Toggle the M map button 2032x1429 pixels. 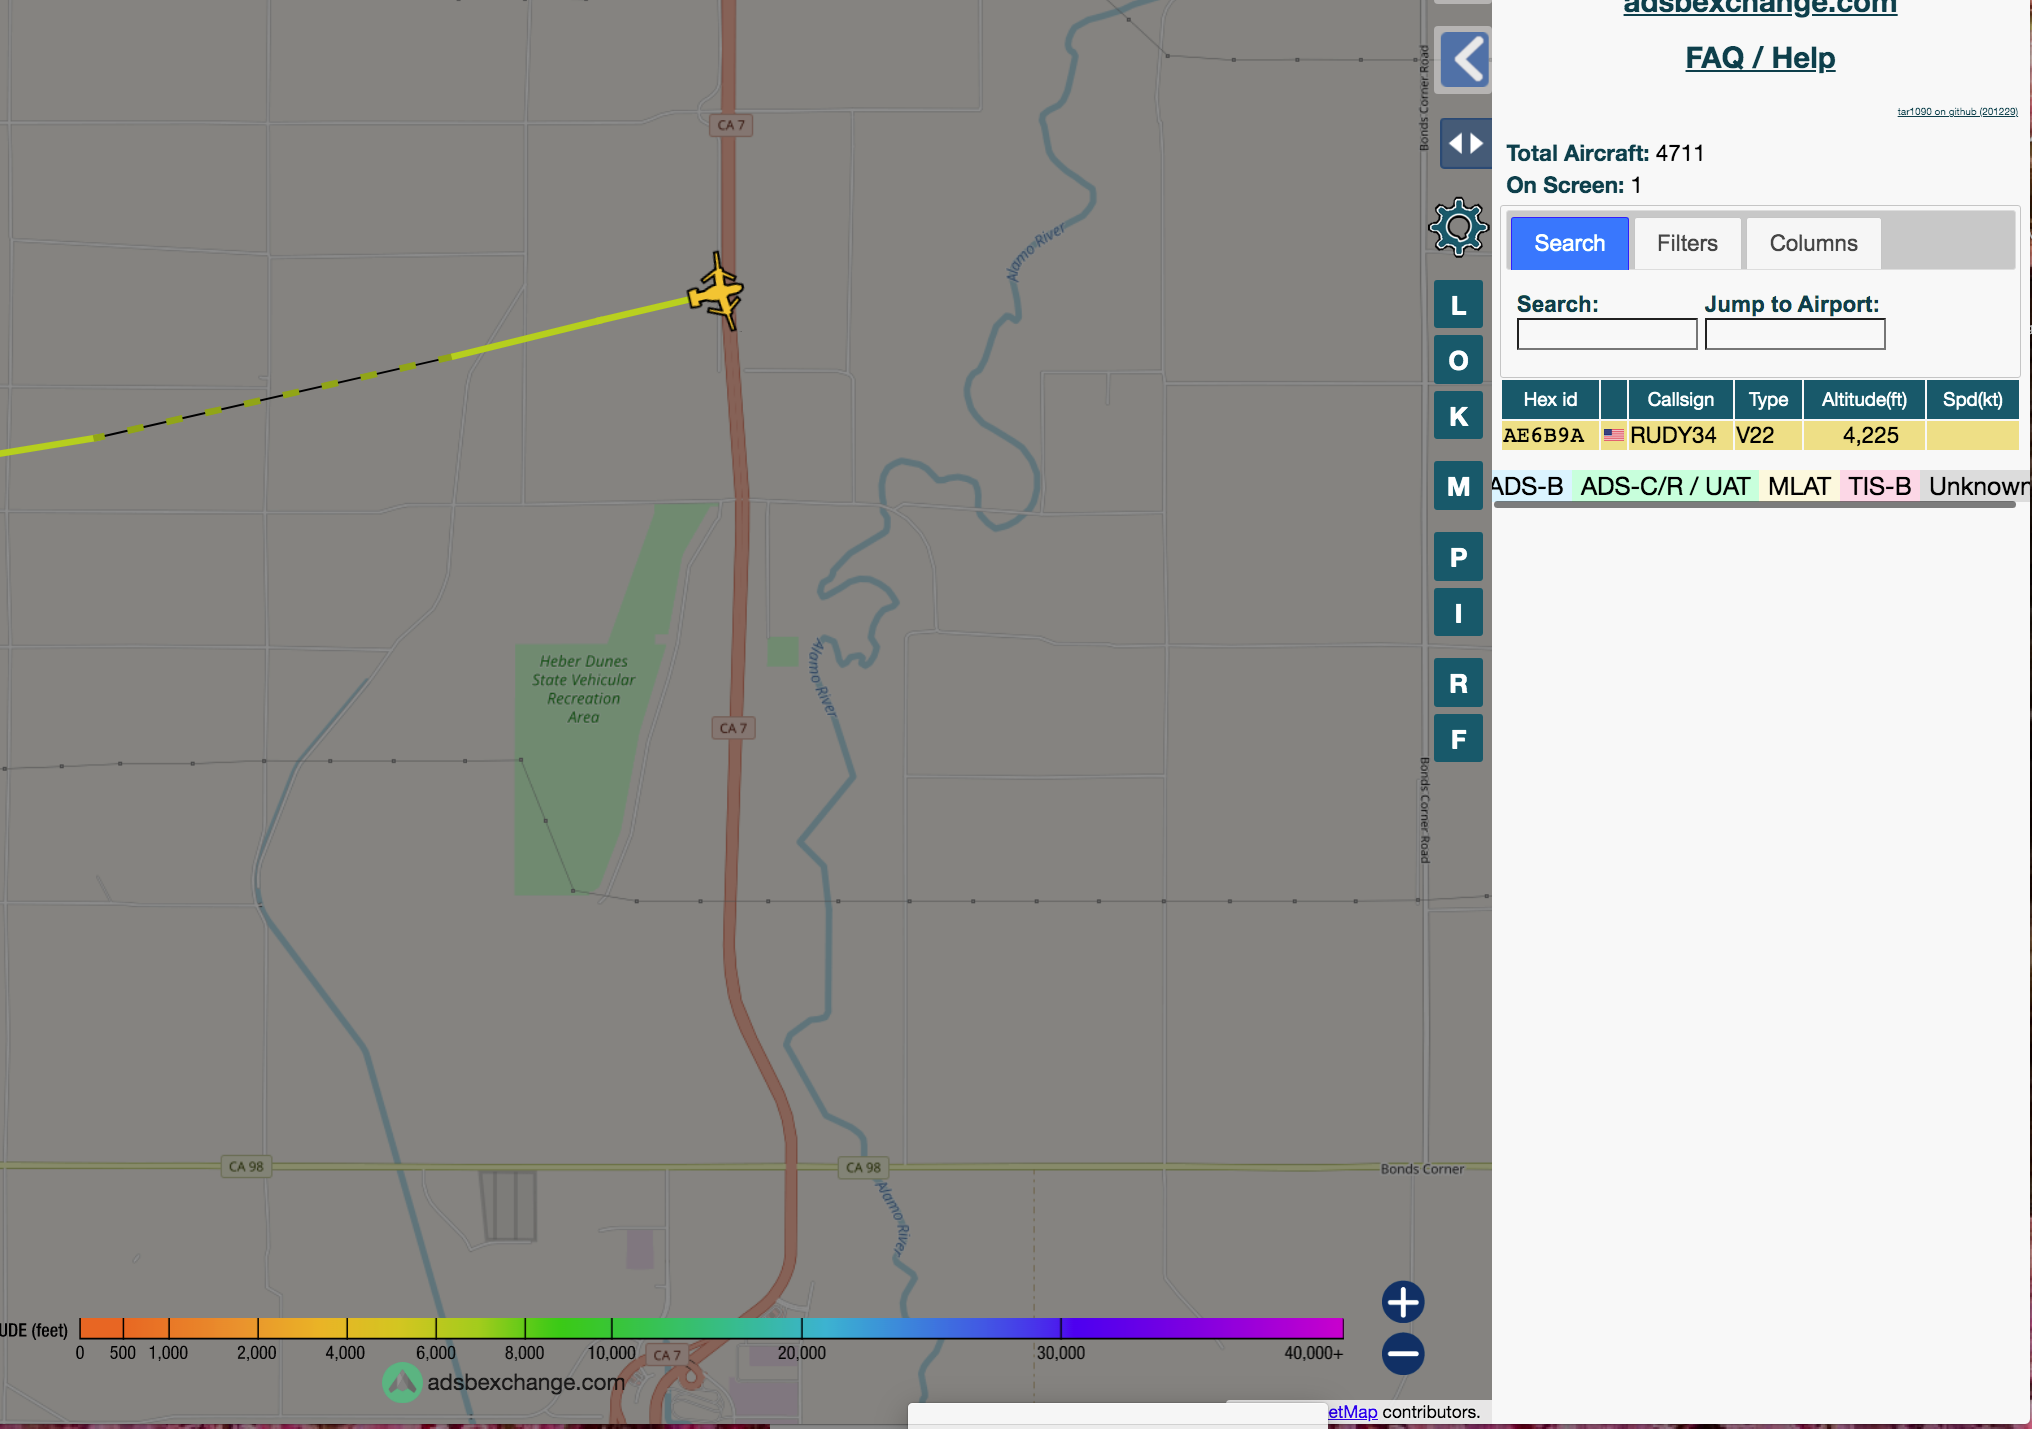[1458, 486]
